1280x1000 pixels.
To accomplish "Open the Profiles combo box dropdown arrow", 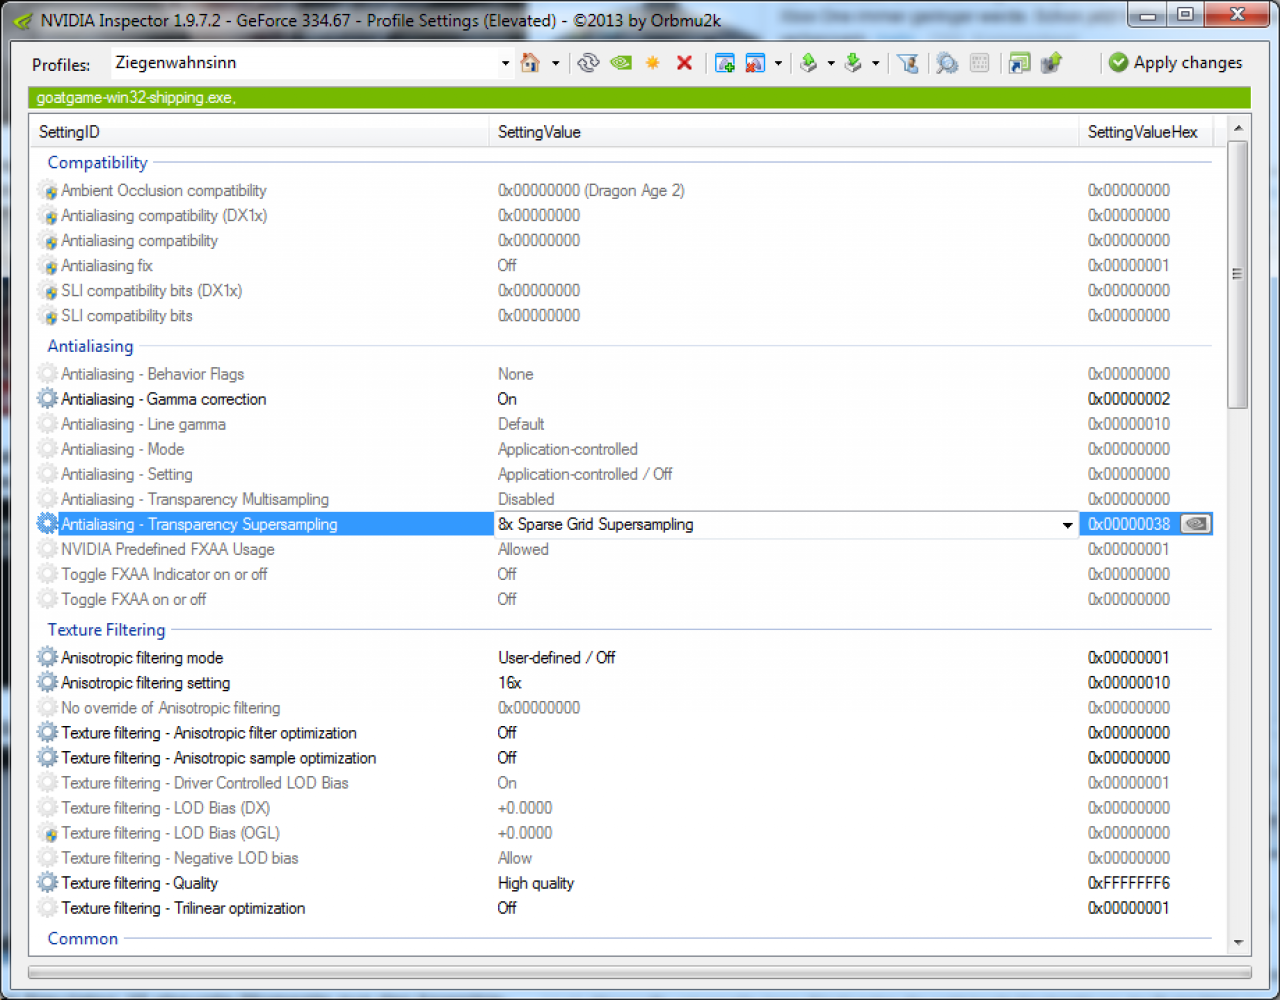I will [505, 63].
